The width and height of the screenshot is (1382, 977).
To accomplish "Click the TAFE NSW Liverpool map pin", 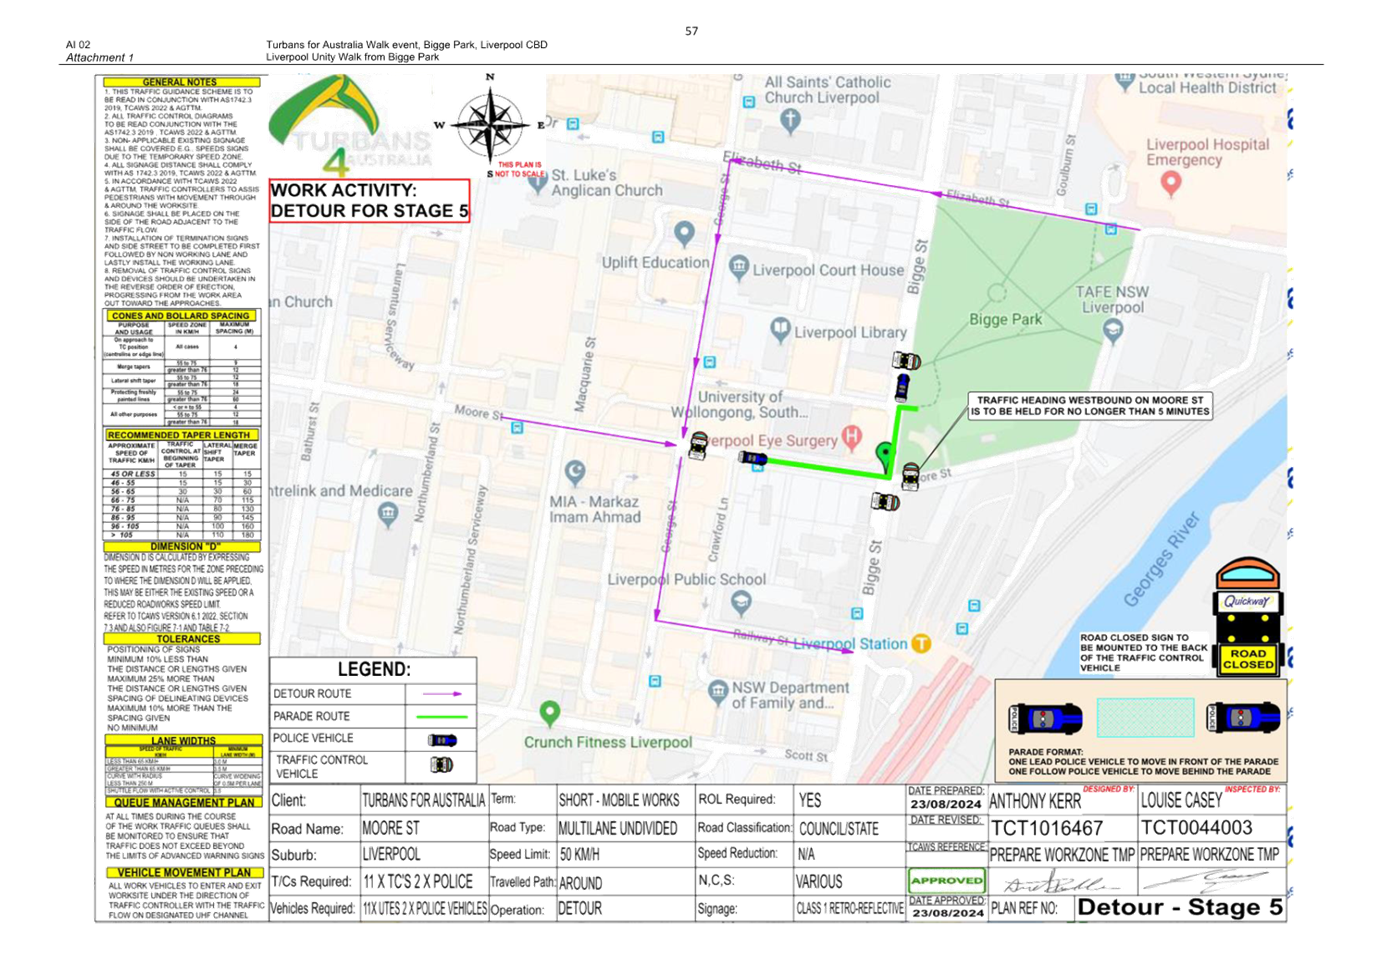I will click(1112, 332).
